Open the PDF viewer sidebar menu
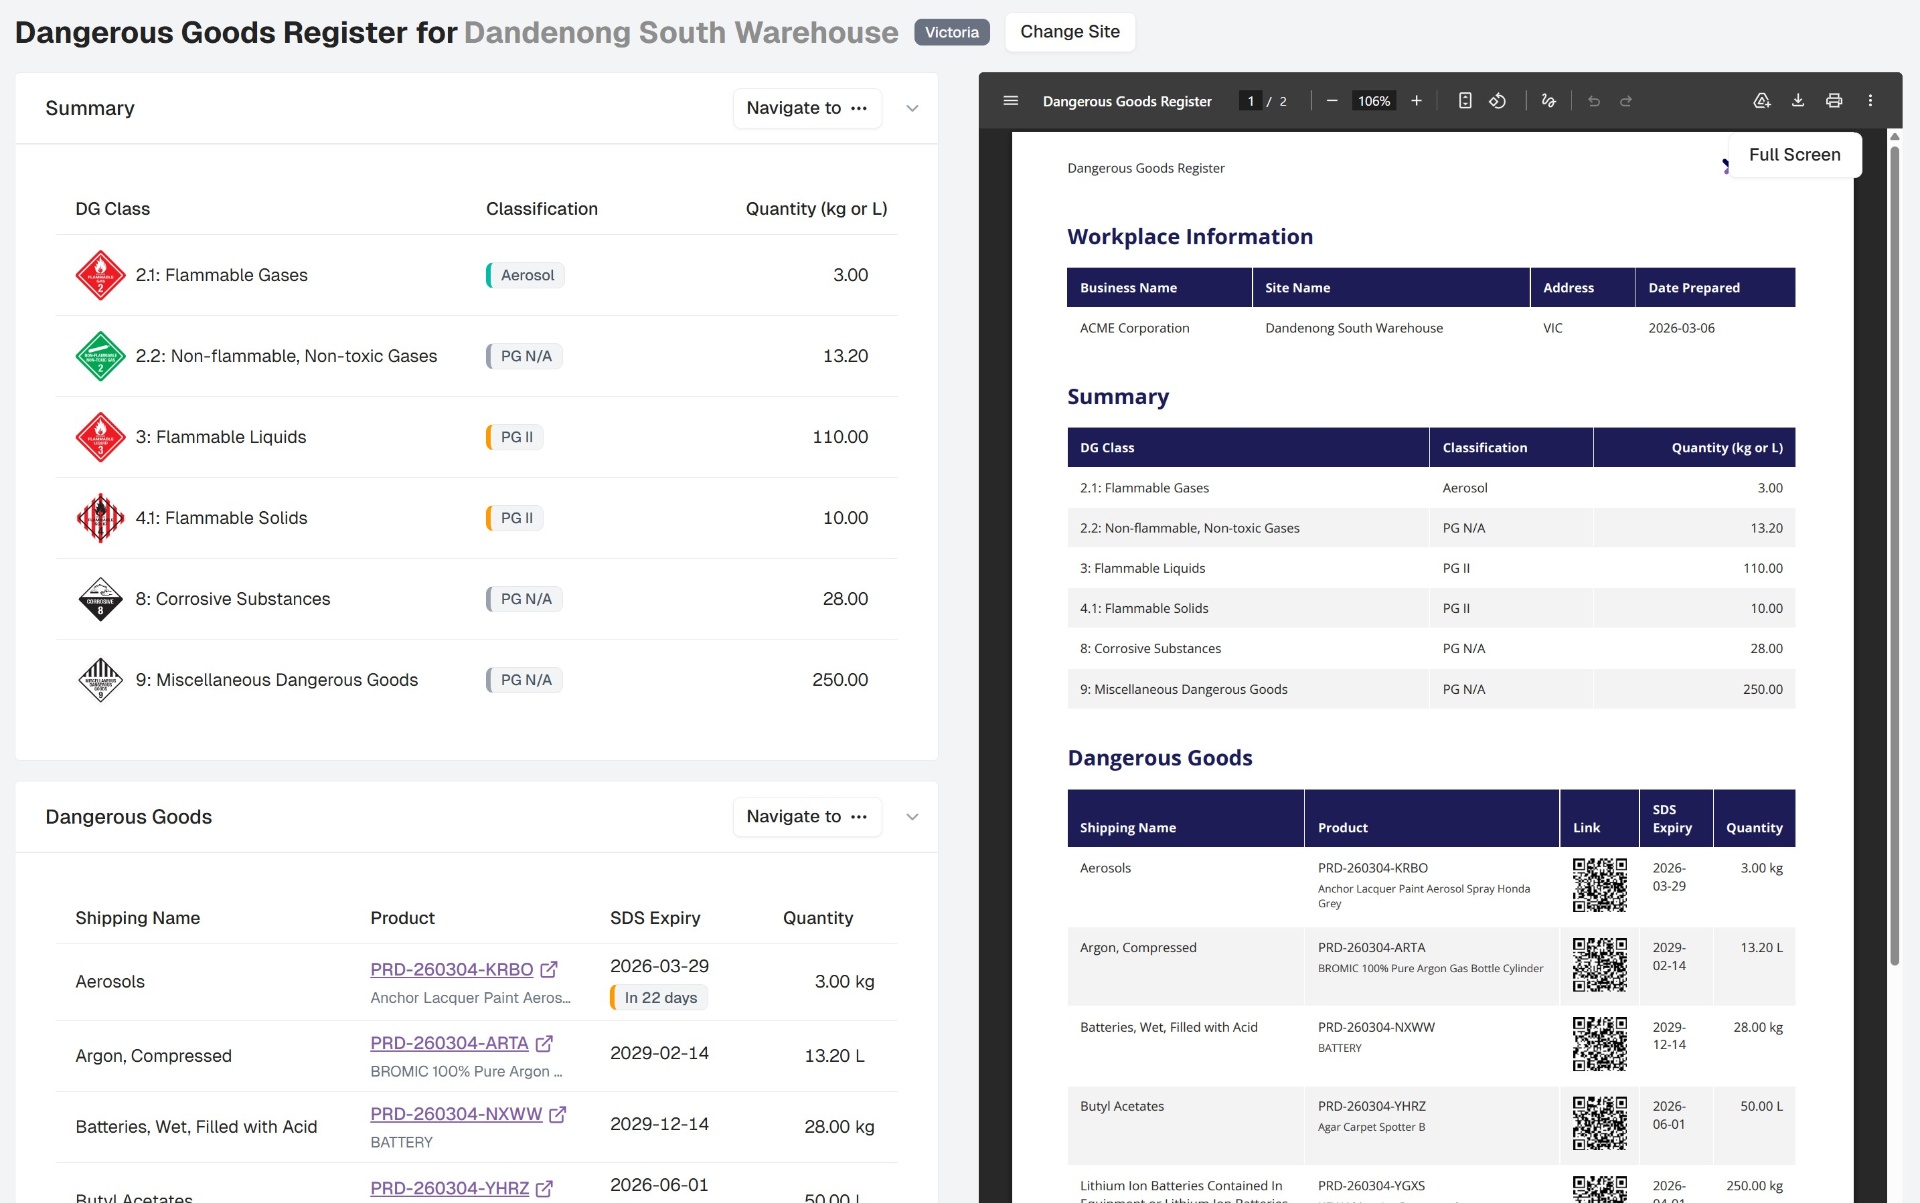The image size is (1920, 1203). 1010,101
